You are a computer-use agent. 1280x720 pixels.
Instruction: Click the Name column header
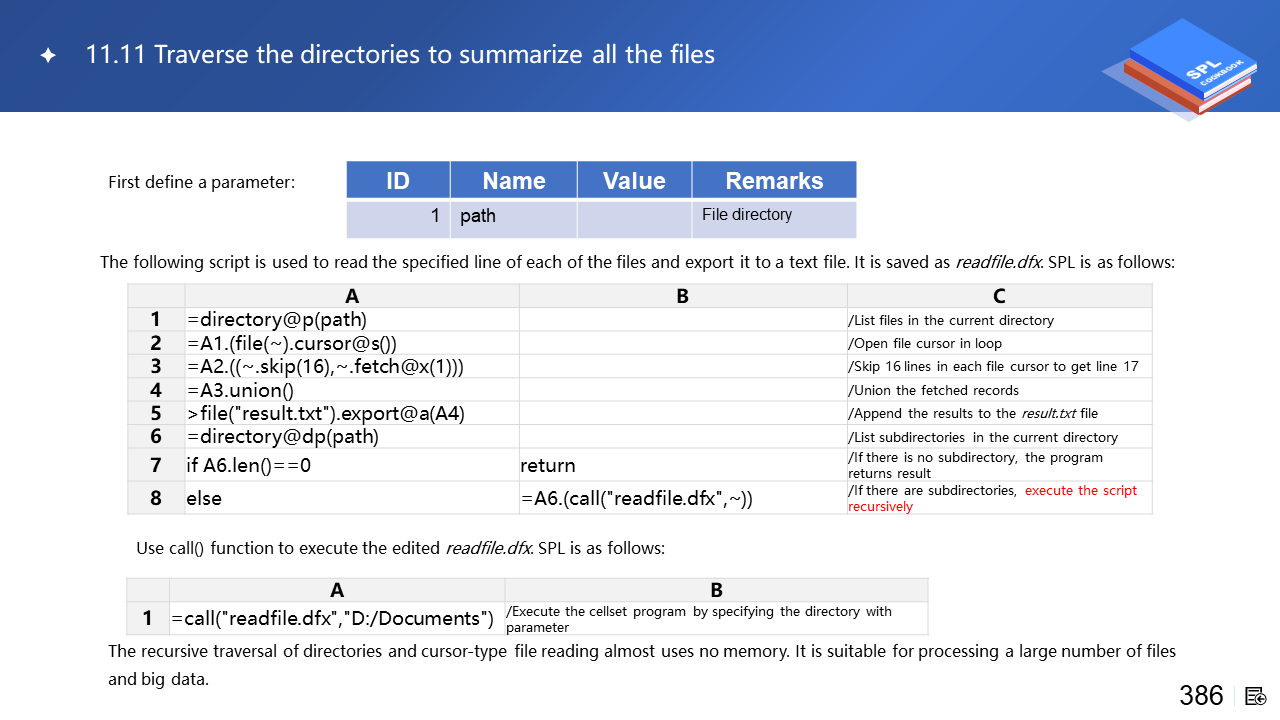coord(513,180)
